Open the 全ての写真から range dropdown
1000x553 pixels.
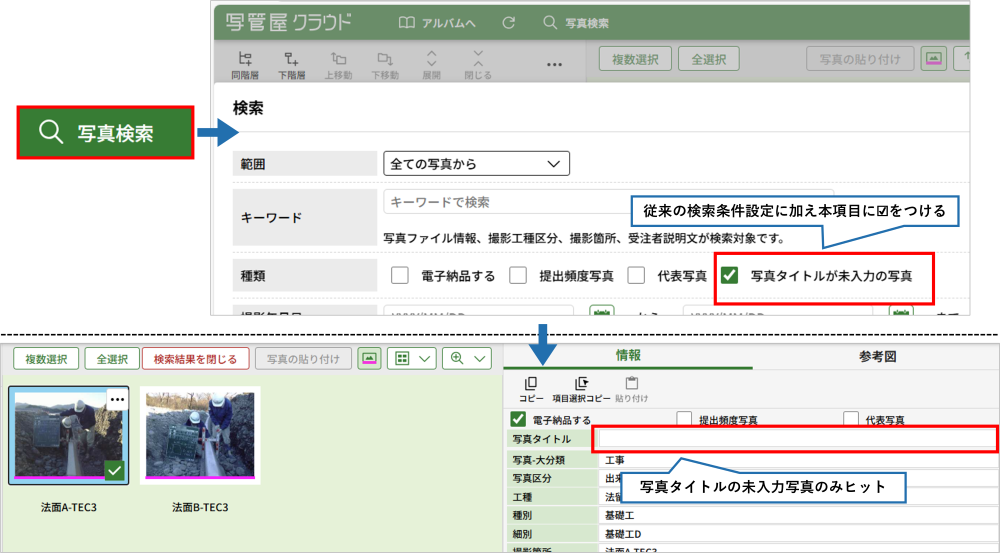coord(476,163)
